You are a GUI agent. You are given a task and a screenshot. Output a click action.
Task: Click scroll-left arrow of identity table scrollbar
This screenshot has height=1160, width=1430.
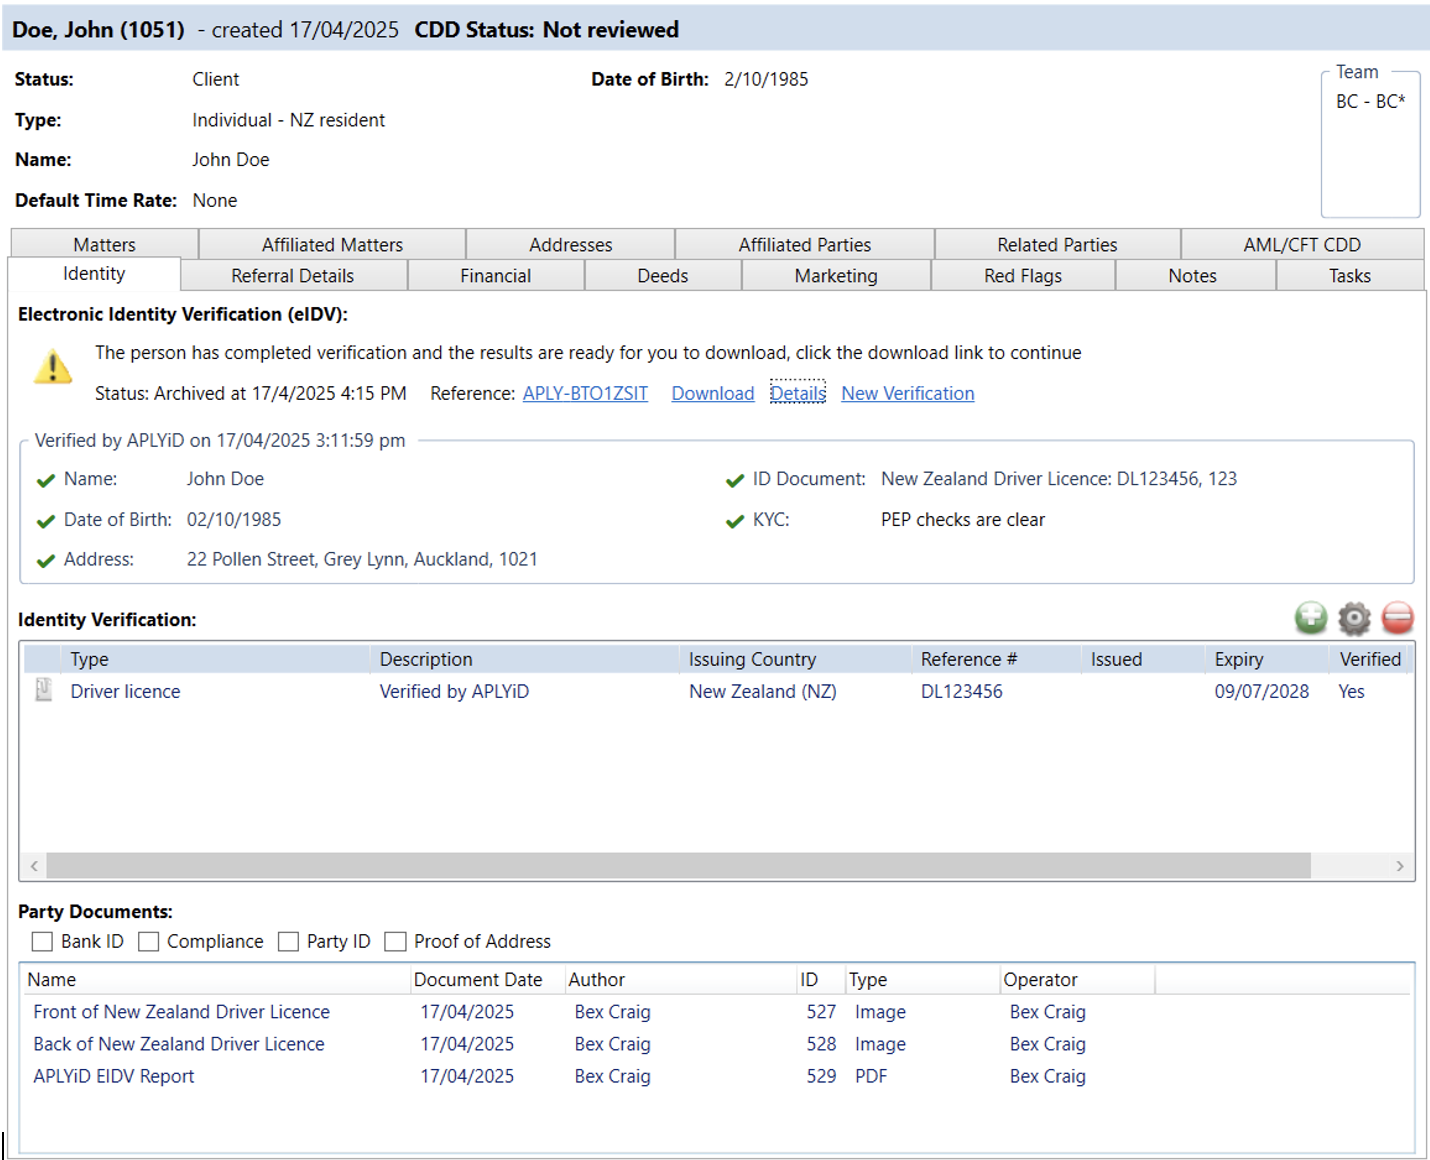pos(34,866)
